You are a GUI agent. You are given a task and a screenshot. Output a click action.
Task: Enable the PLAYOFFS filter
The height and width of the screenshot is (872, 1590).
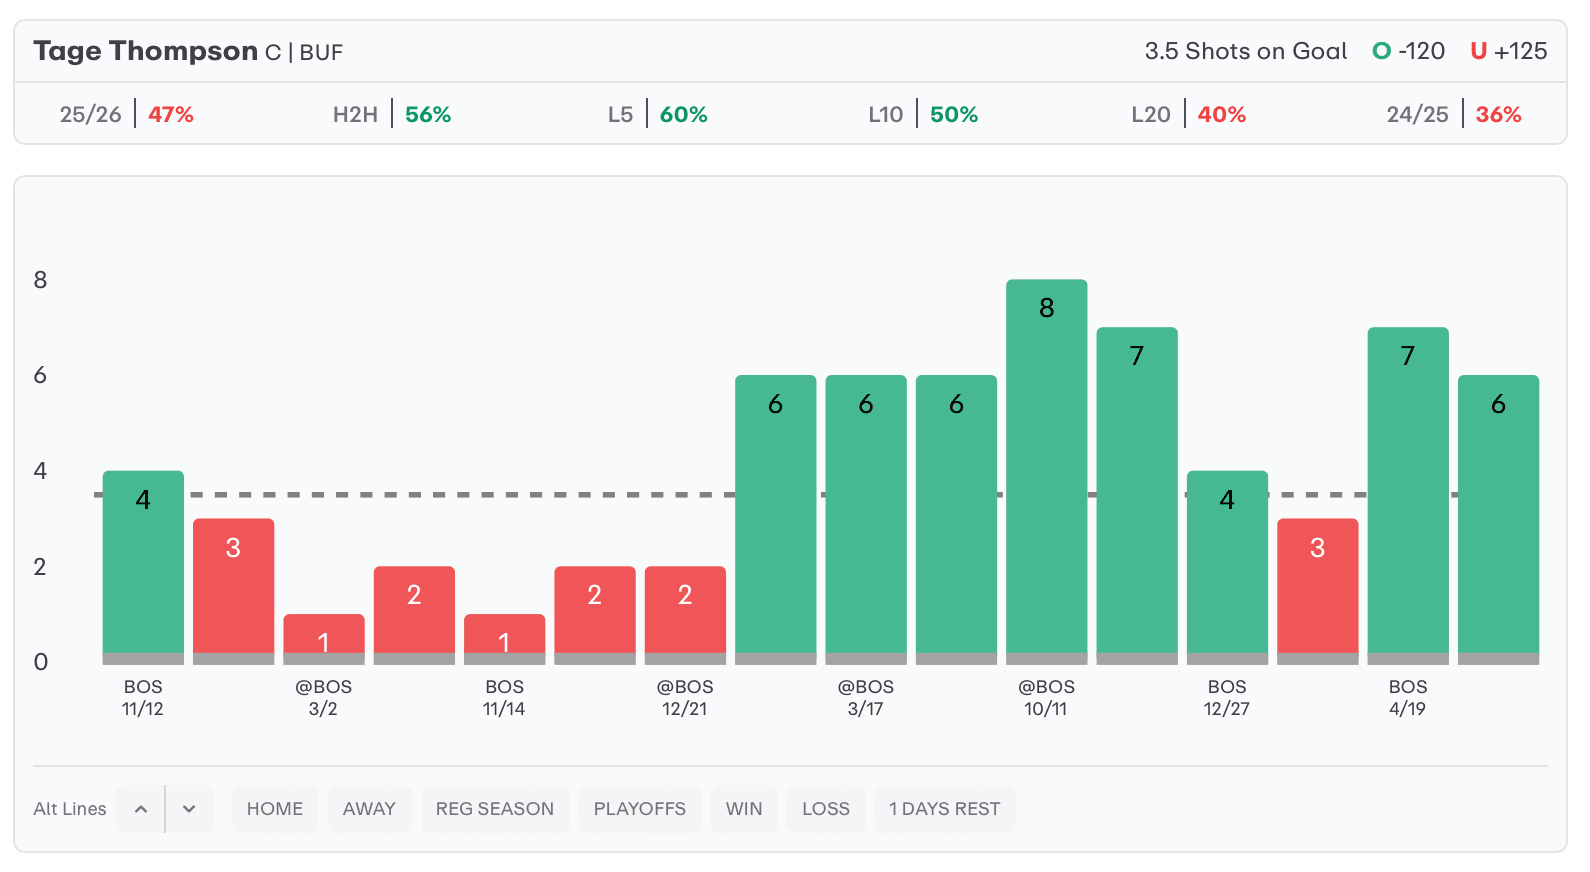(639, 809)
